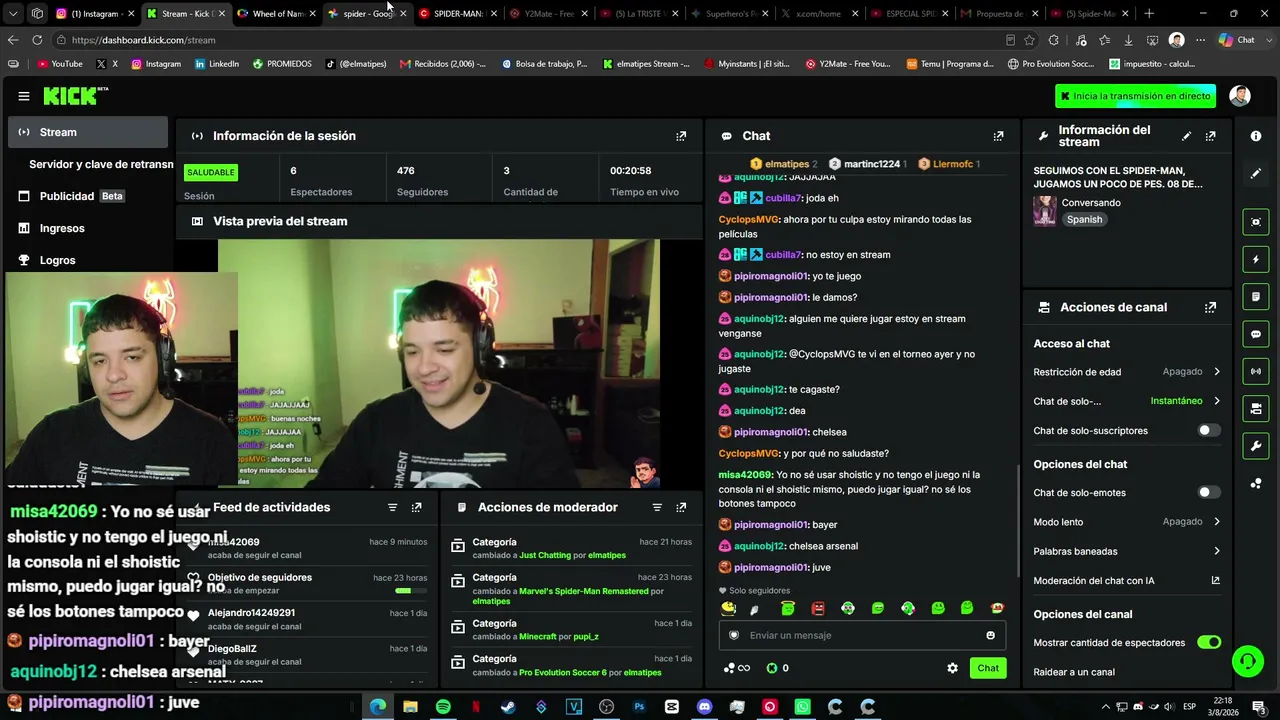Click the info icon in right sidebar
This screenshot has height=720, width=1280.
(1256, 136)
